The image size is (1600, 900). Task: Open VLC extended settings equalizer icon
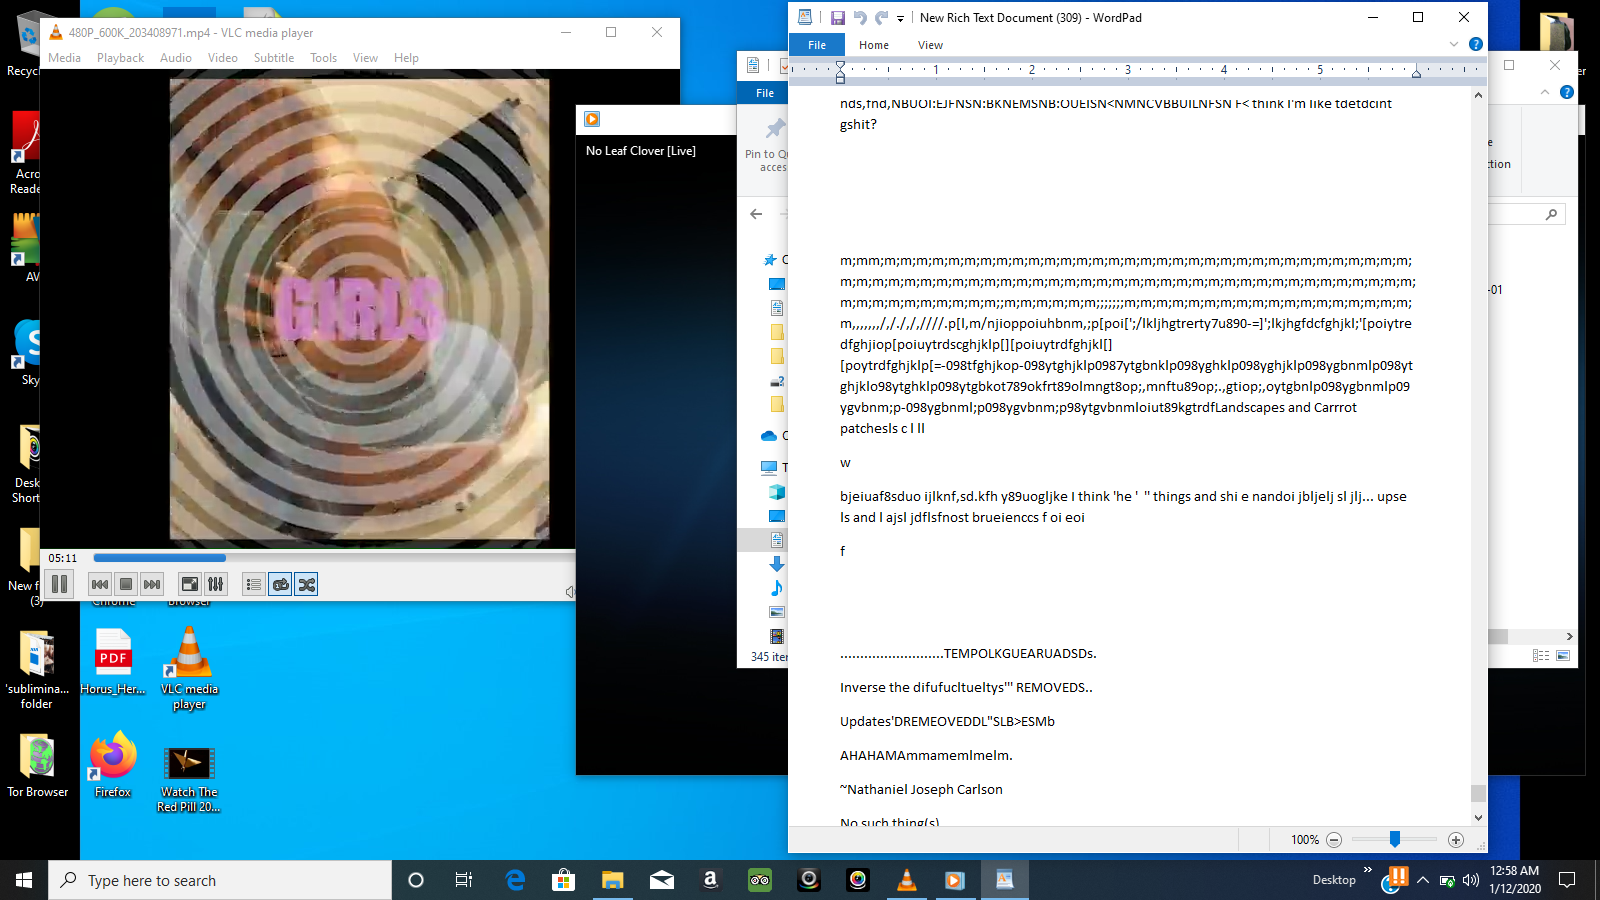pyautogui.click(x=216, y=584)
